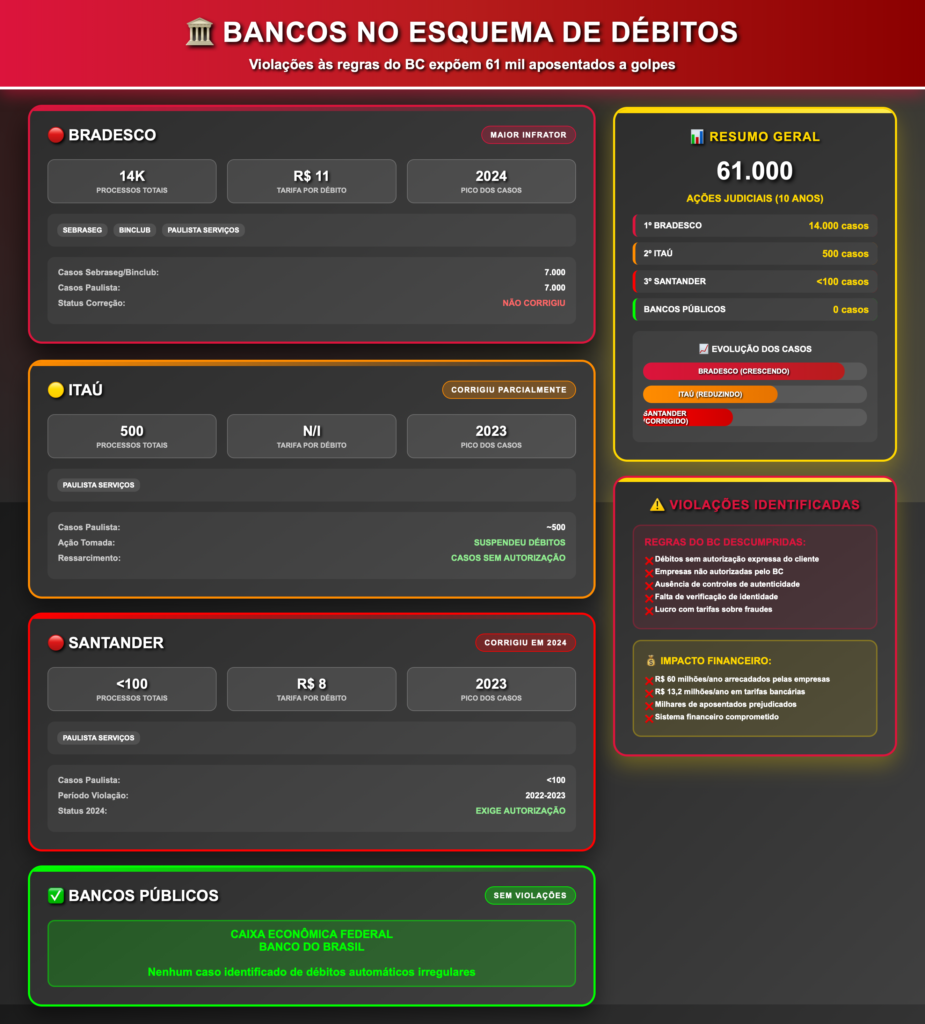Click the 7.000 value for Casos Sebraseg/Binclub
This screenshot has width=925, height=1024.
(555, 272)
